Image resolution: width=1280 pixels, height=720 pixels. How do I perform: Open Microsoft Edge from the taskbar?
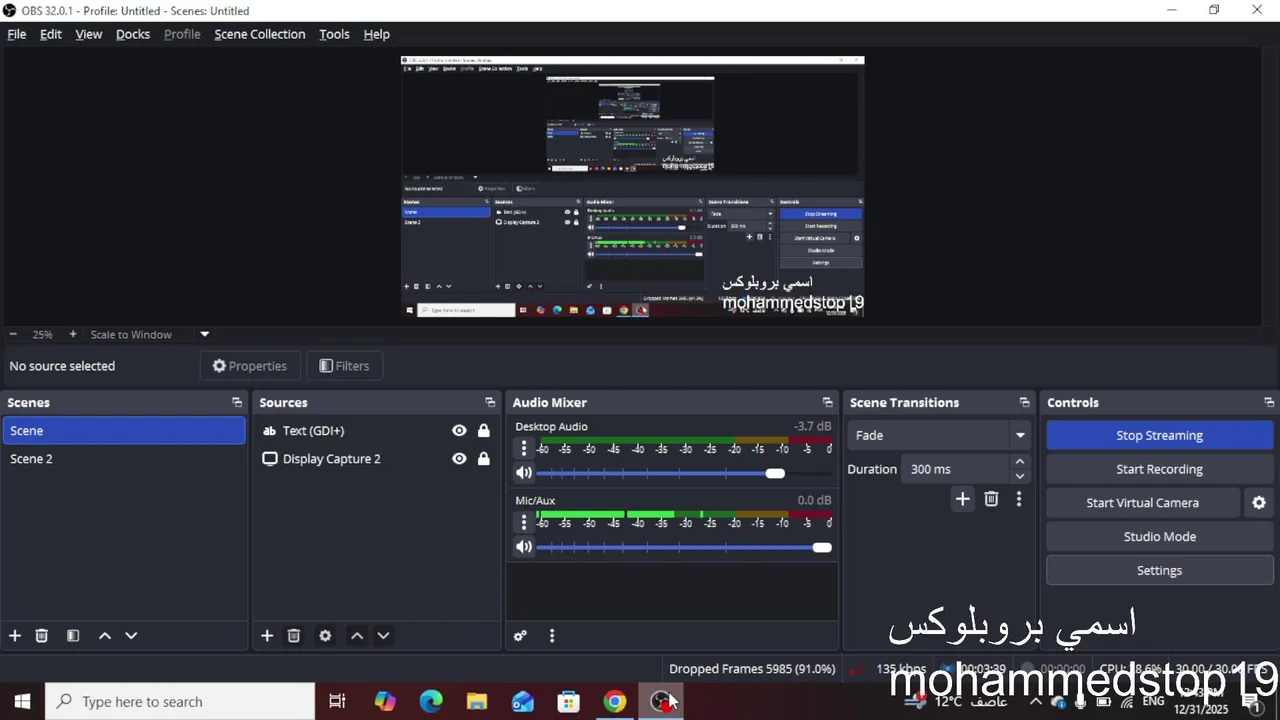tap(431, 702)
